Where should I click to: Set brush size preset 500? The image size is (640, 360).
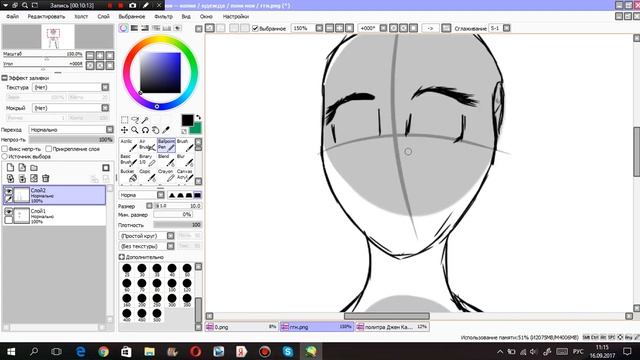157,315
